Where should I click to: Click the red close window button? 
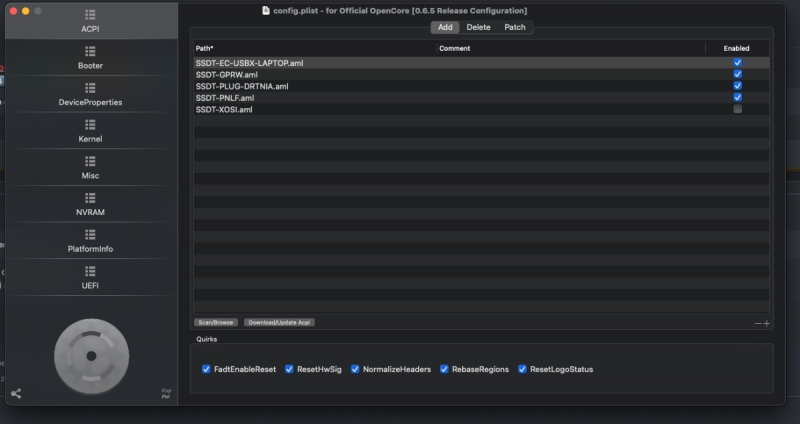[13, 11]
